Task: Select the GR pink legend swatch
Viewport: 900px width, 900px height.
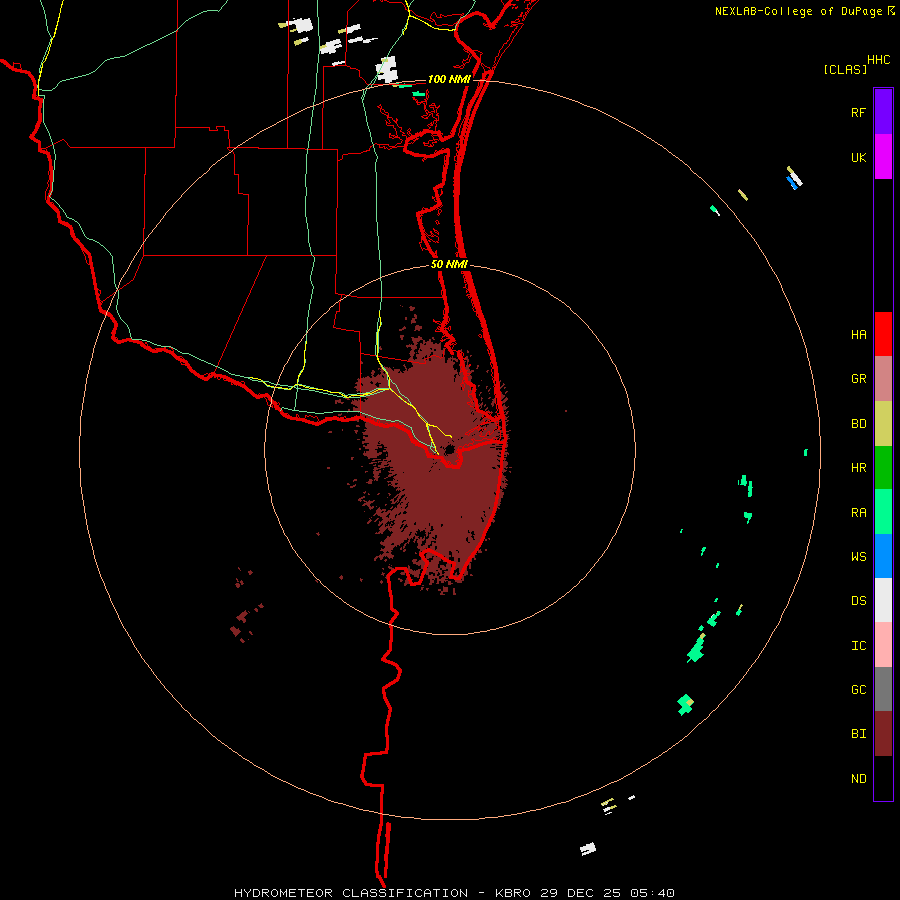Action: pyautogui.click(x=883, y=379)
